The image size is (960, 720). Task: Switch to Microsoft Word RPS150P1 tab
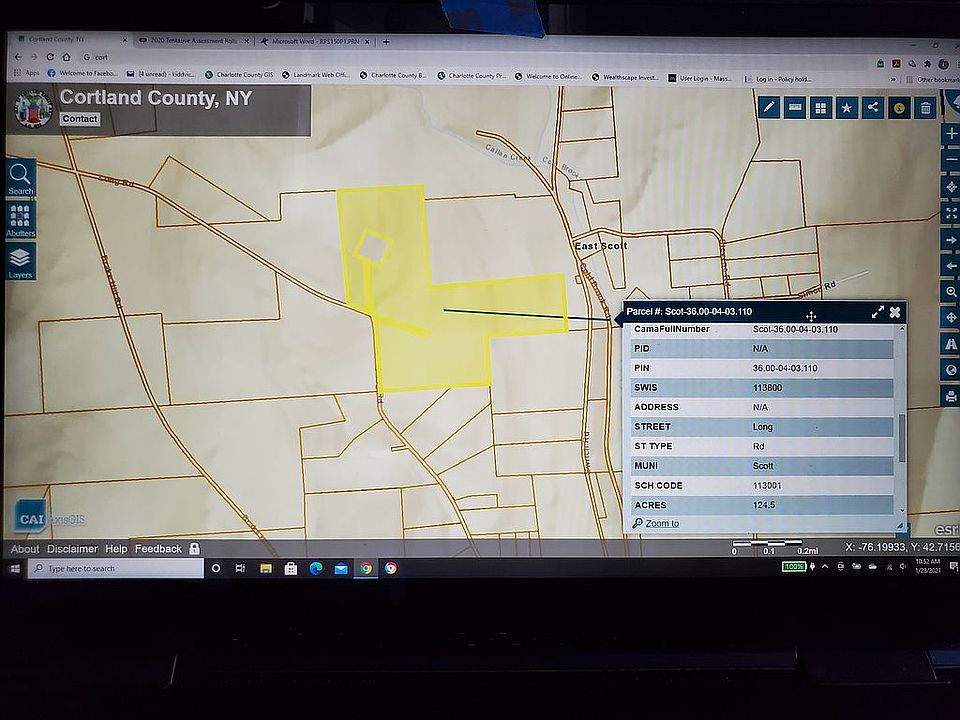[315, 42]
